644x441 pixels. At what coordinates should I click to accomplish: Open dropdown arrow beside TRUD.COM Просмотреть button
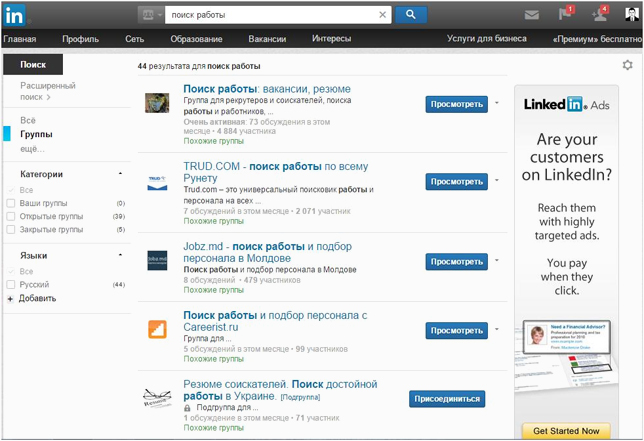click(x=497, y=180)
